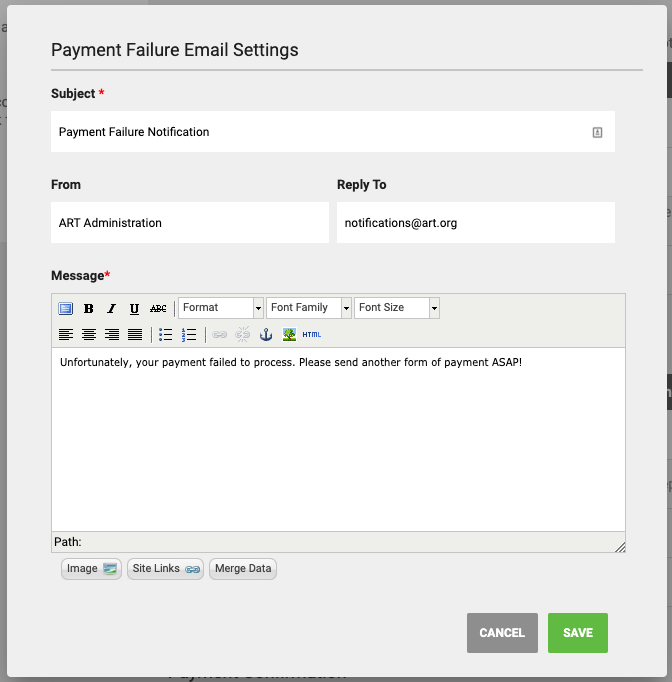Toggle the fullscreen editor icon
Viewport: 672px width, 682px height.
66,308
